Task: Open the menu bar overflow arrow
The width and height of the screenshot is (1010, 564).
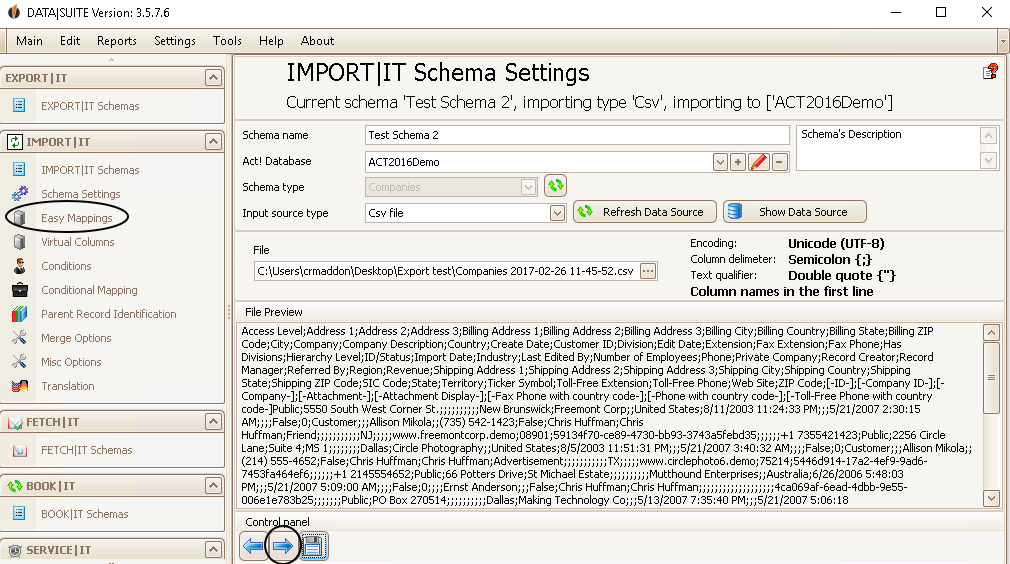Action: click(x=1003, y=41)
